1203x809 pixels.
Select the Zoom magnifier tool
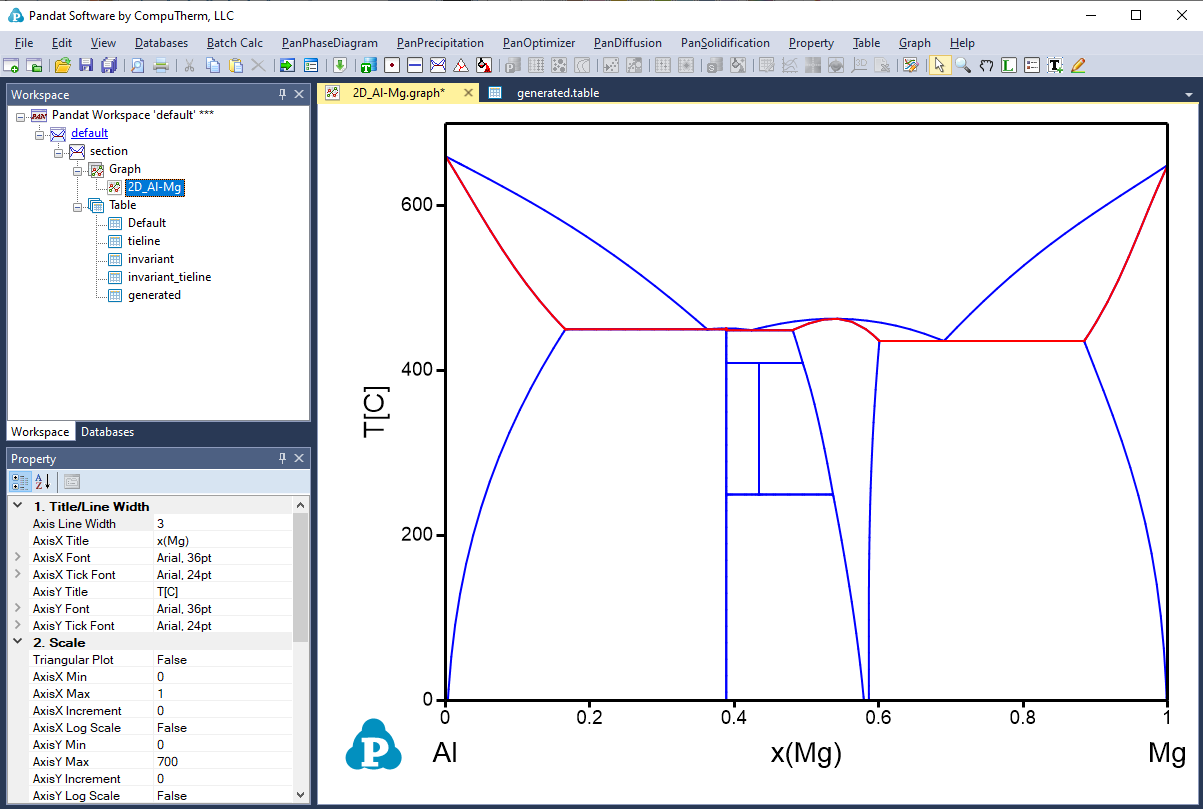pos(962,65)
